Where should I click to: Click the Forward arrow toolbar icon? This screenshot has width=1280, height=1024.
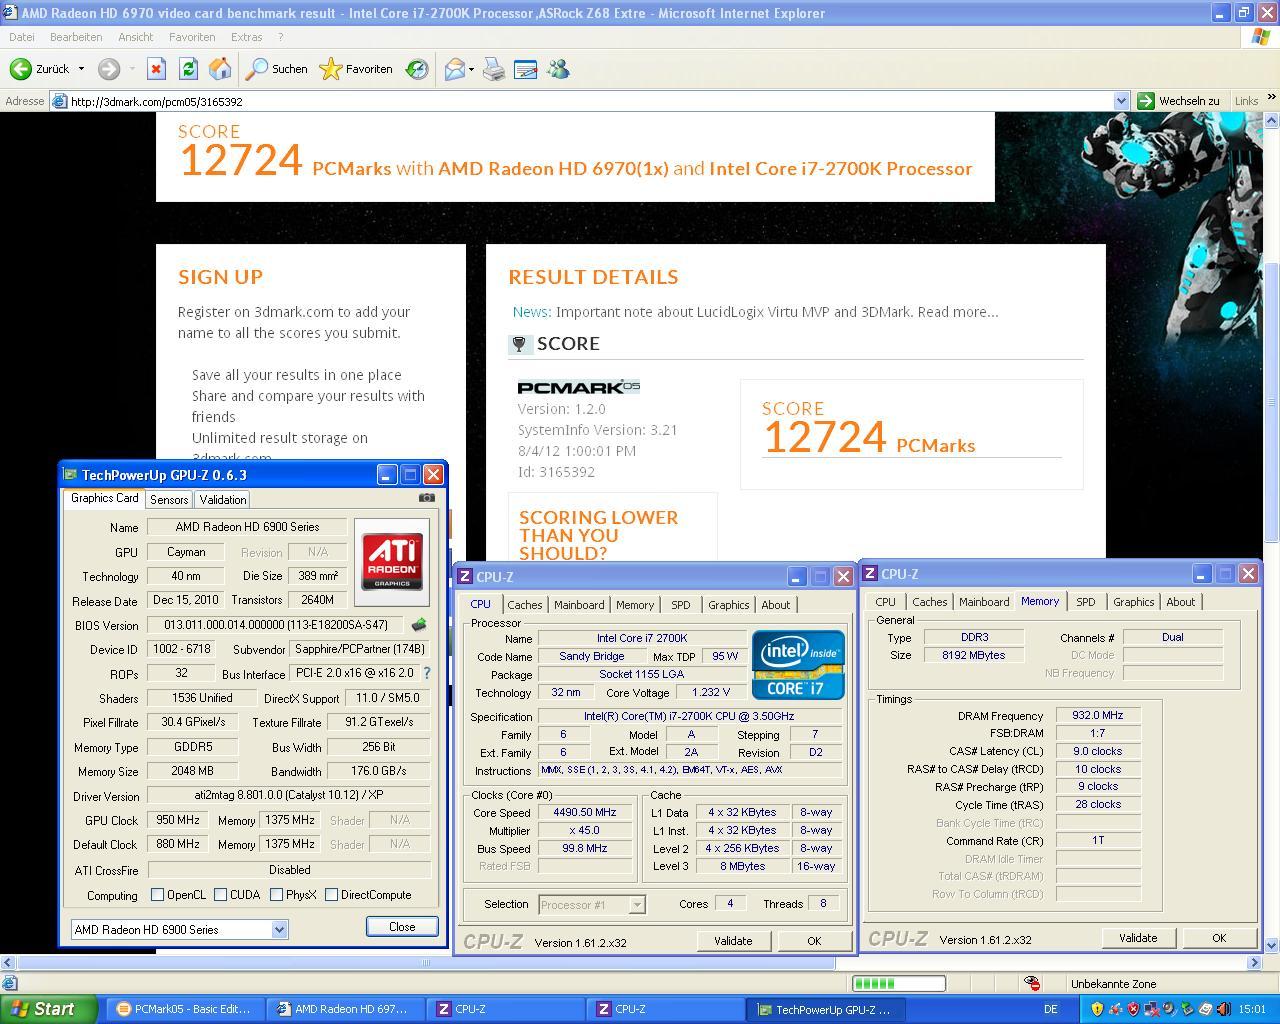pyautogui.click(x=109, y=69)
